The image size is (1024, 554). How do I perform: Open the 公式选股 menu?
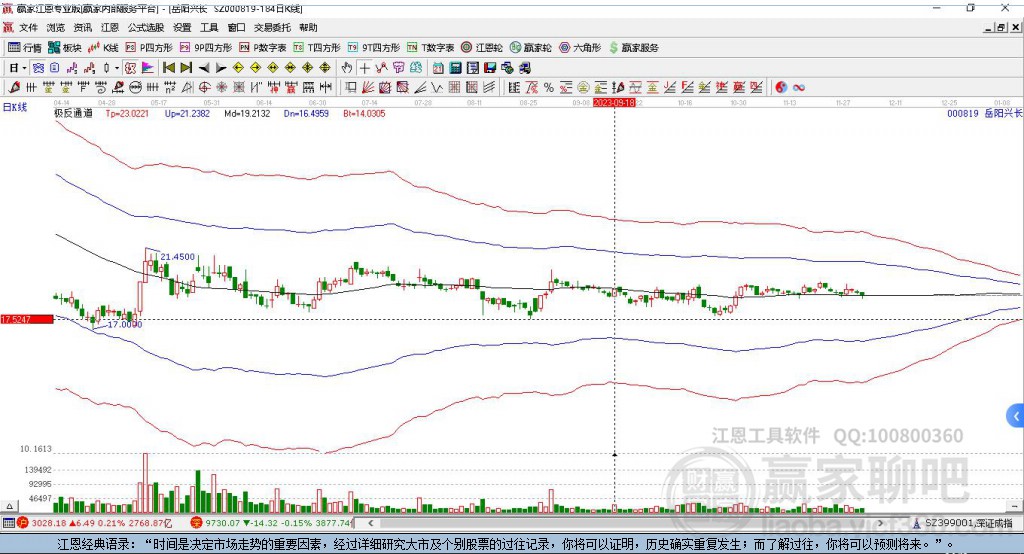146,27
